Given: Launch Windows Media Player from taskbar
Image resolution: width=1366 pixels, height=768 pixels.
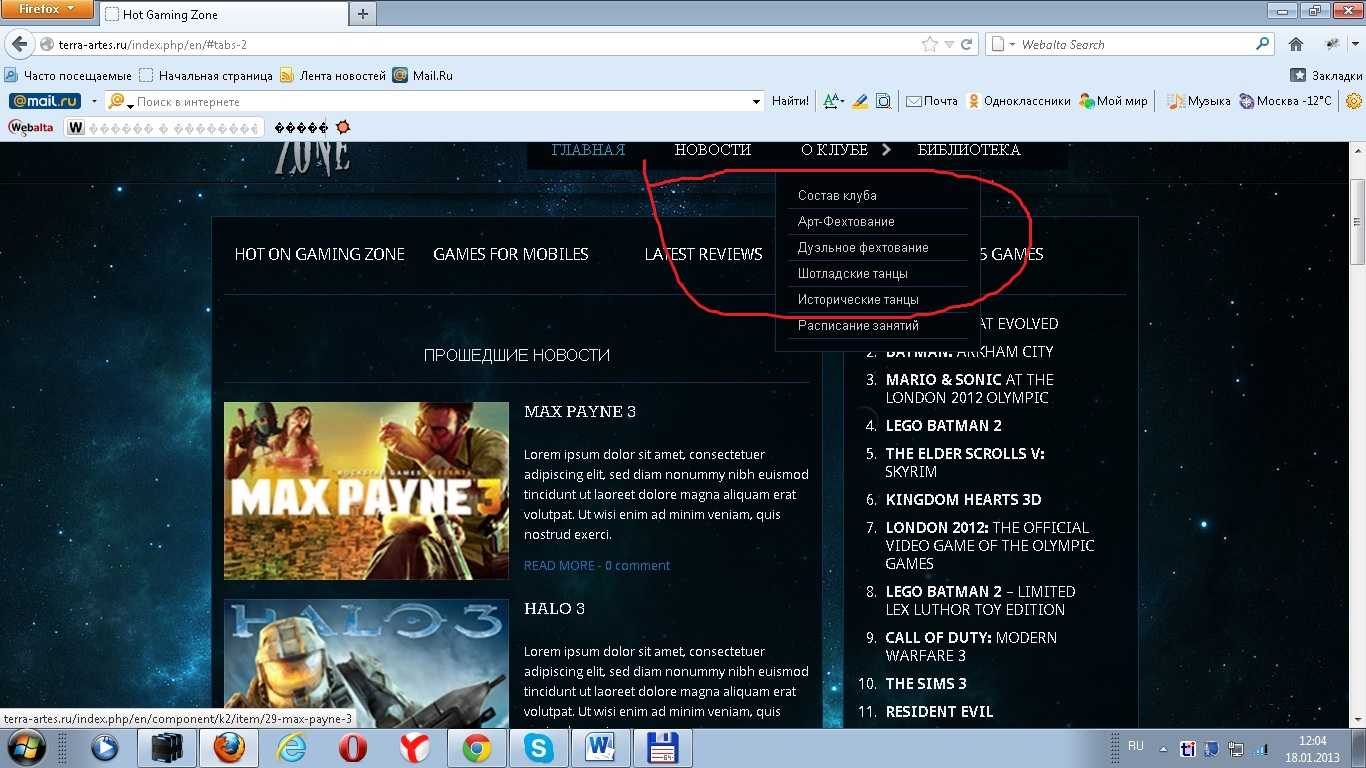Looking at the screenshot, I should (x=104, y=748).
